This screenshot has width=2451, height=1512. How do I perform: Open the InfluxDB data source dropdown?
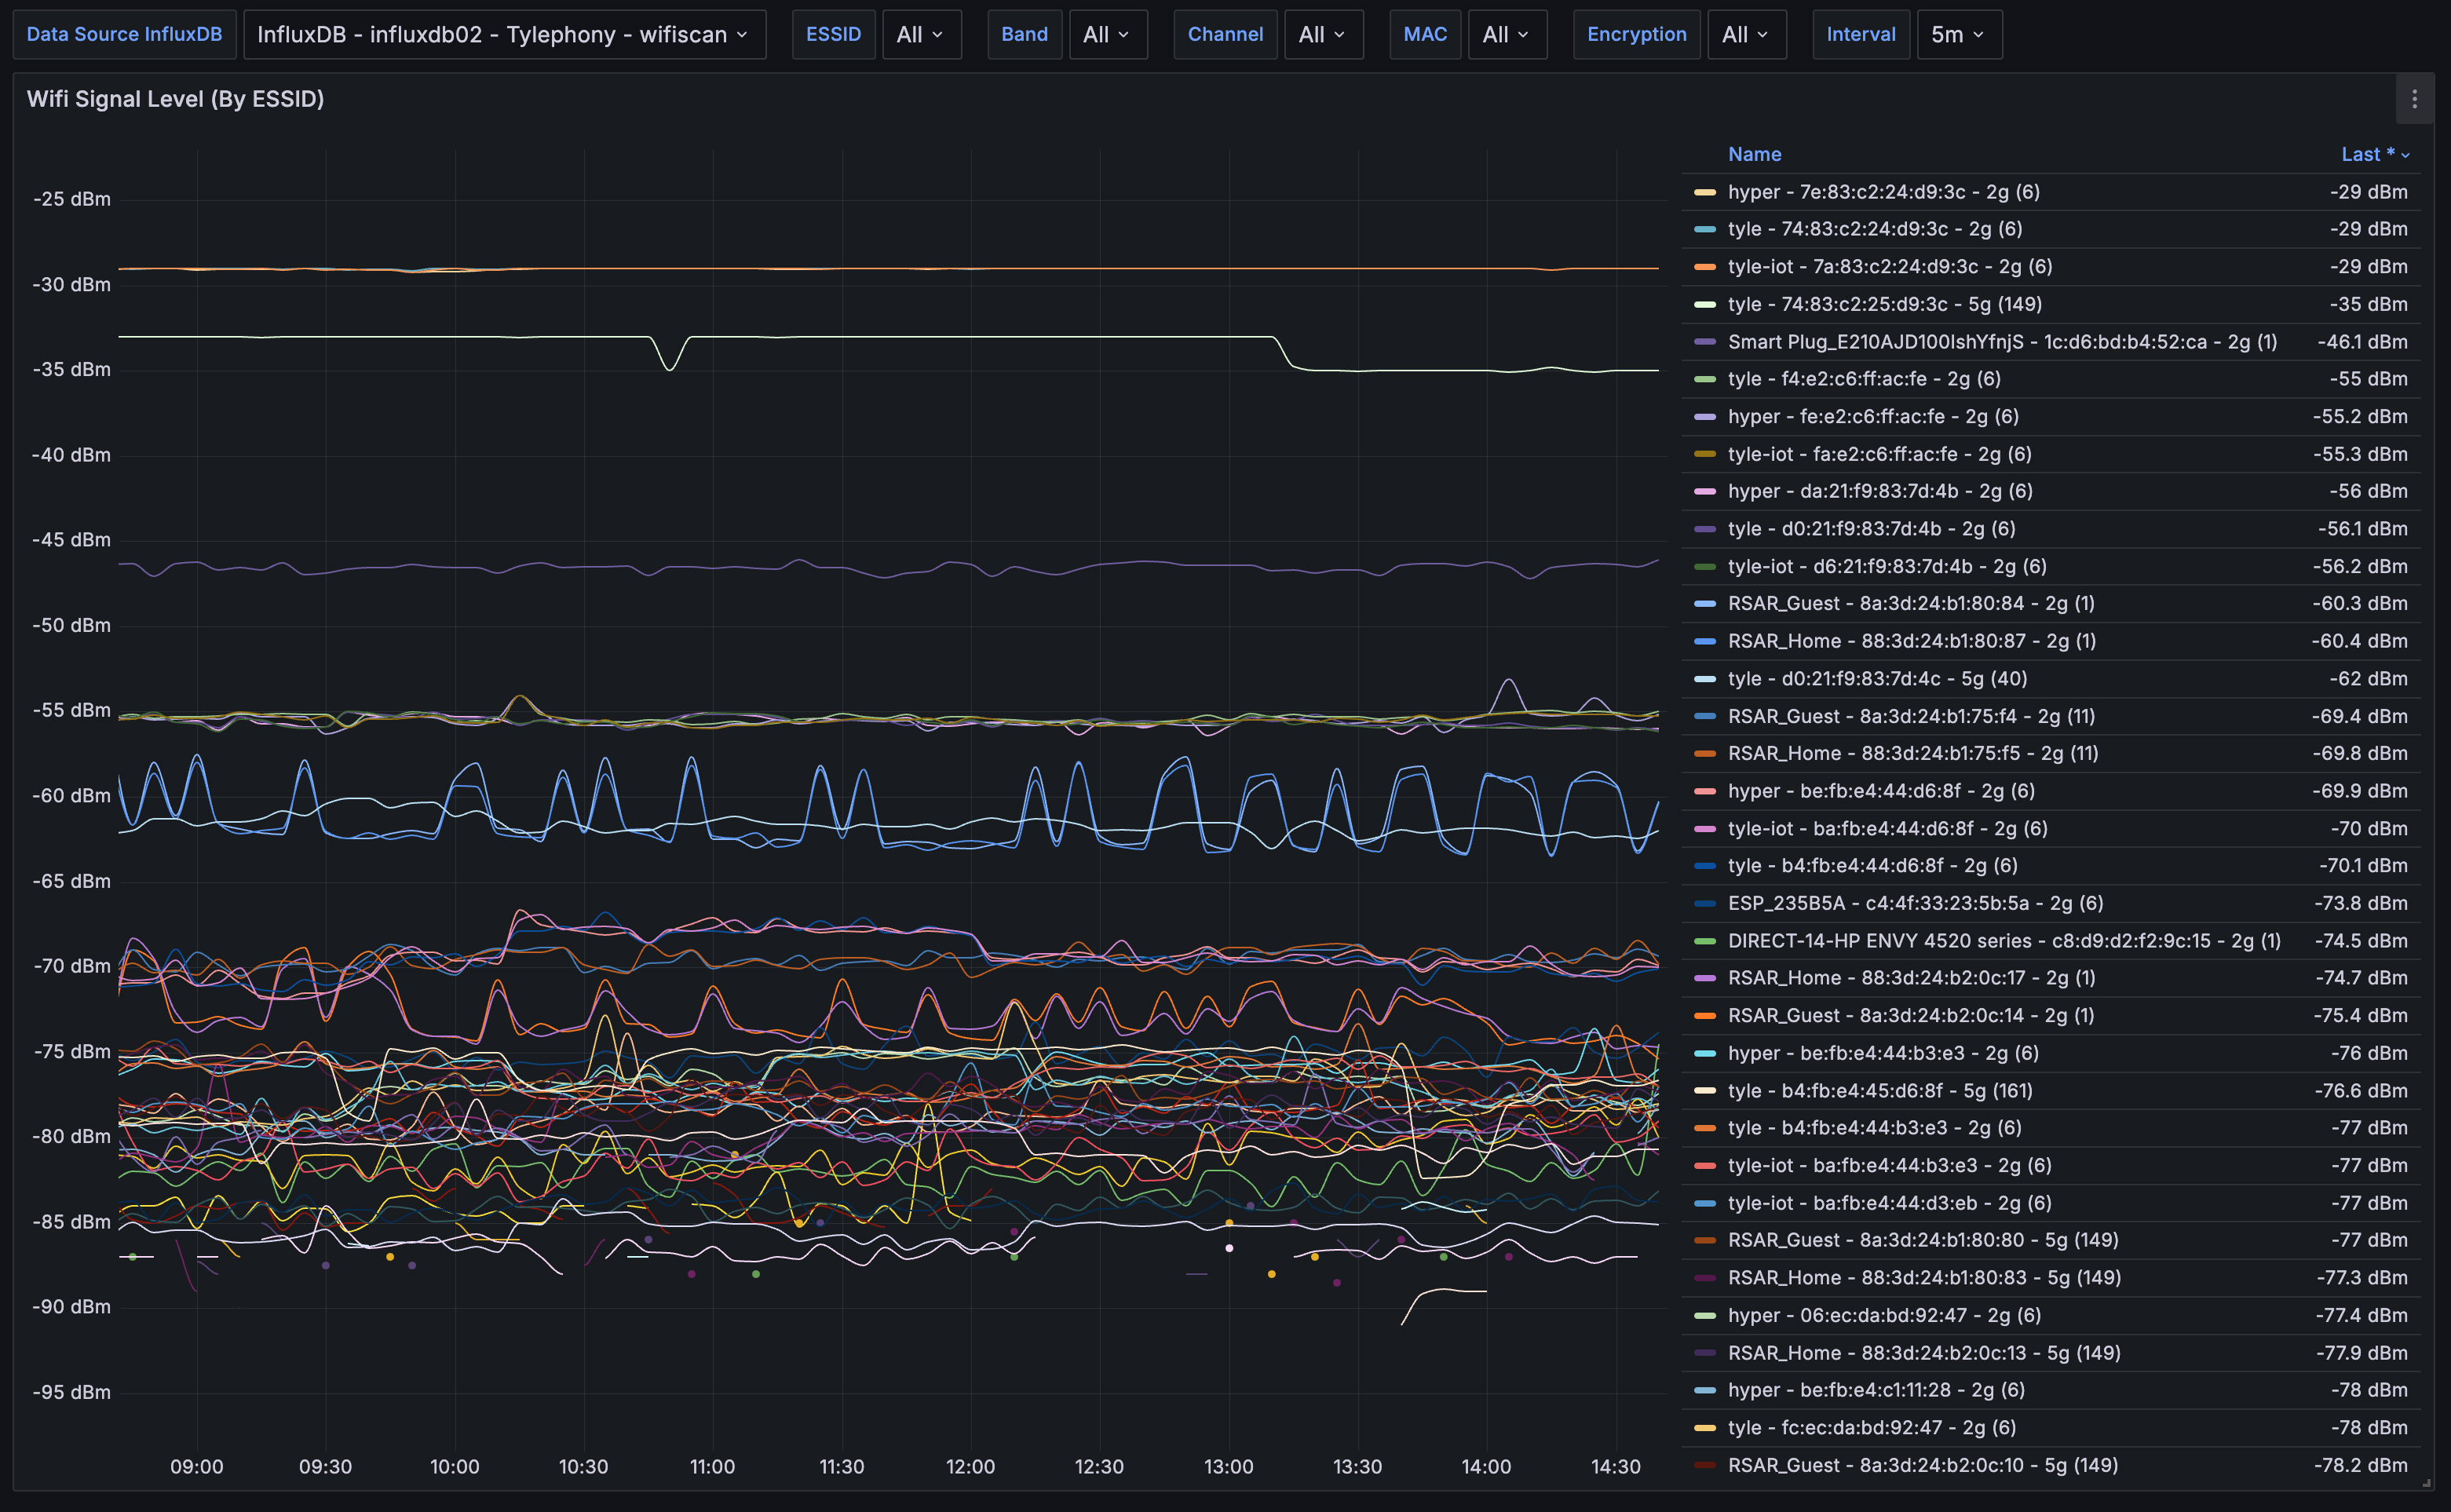(503, 35)
